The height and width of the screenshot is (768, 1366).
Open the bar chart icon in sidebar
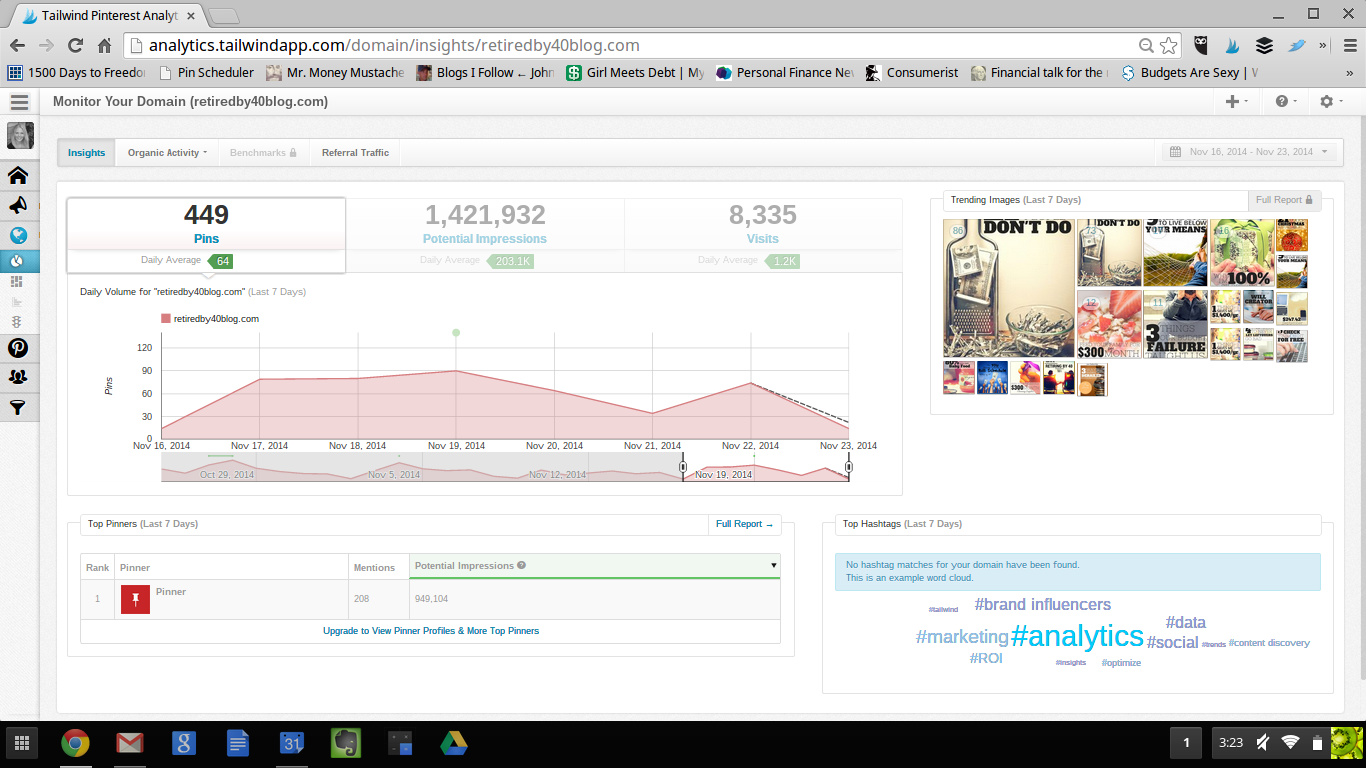click(x=17, y=302)
